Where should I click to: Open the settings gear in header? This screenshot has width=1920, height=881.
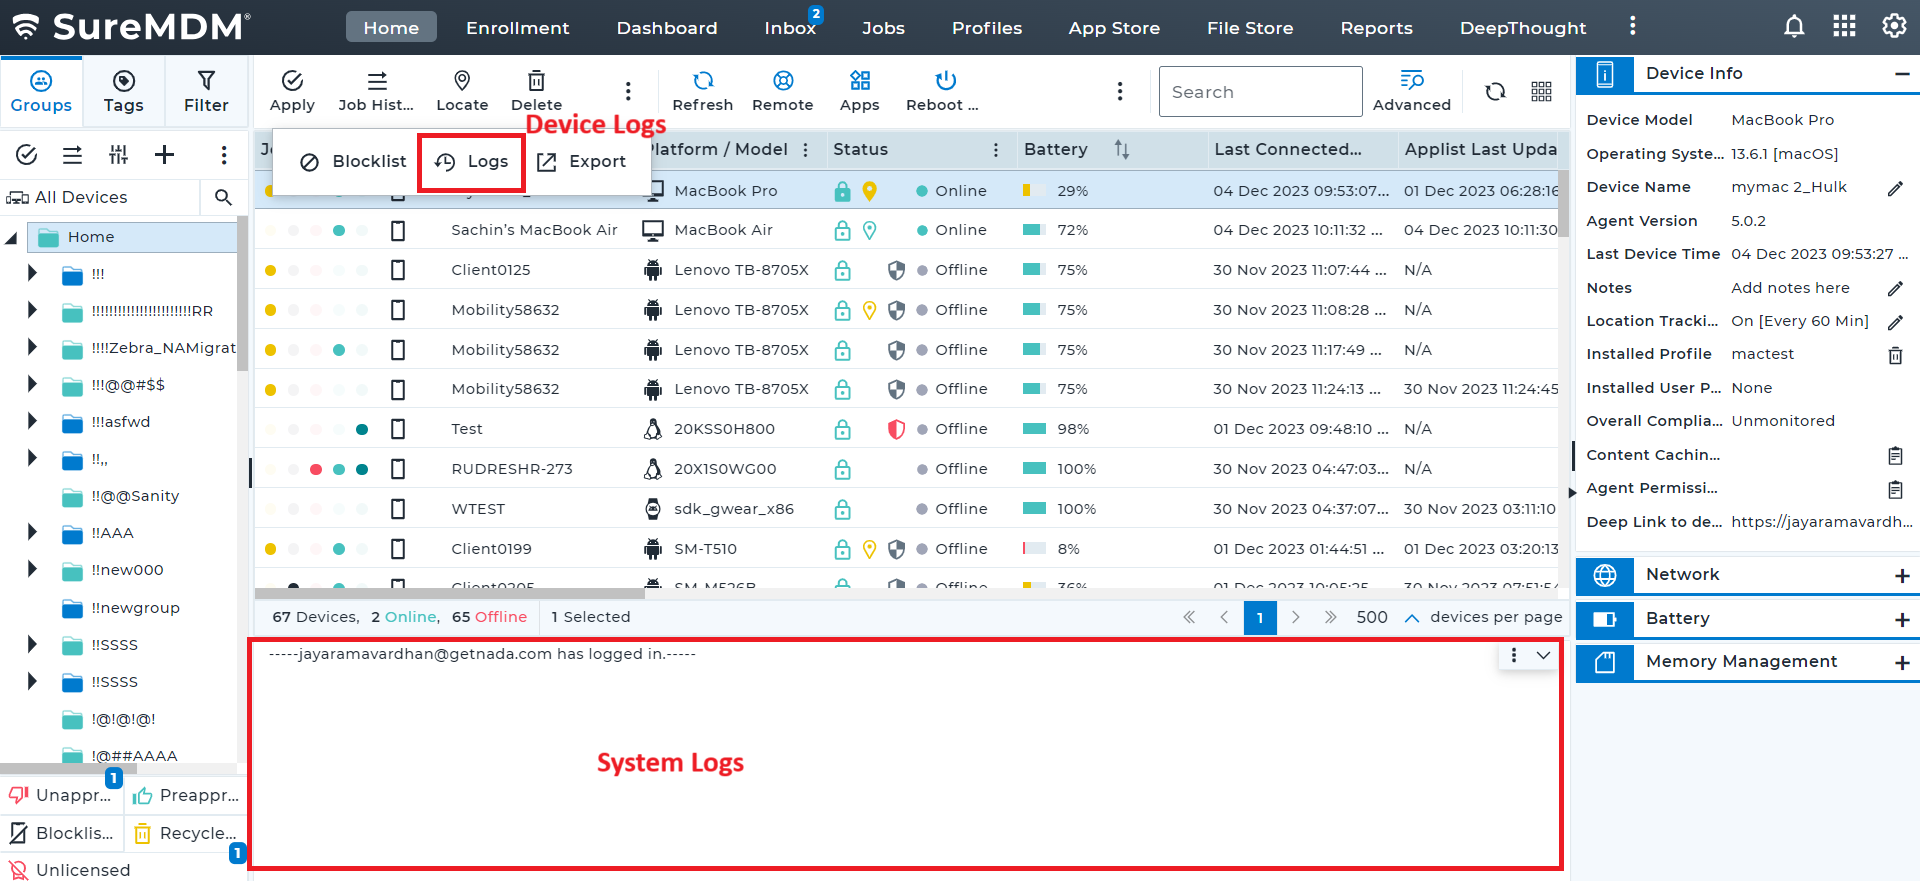(1894, 27)
